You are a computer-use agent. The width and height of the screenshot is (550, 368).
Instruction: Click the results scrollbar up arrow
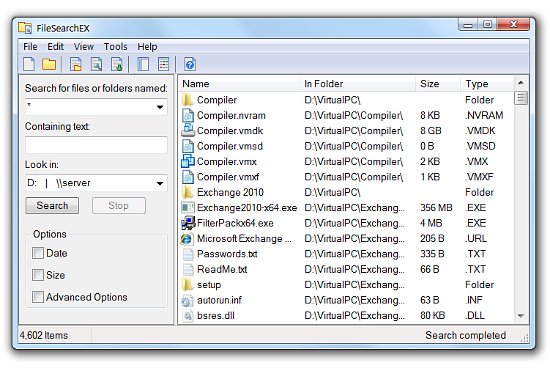[x=521, y=83]
